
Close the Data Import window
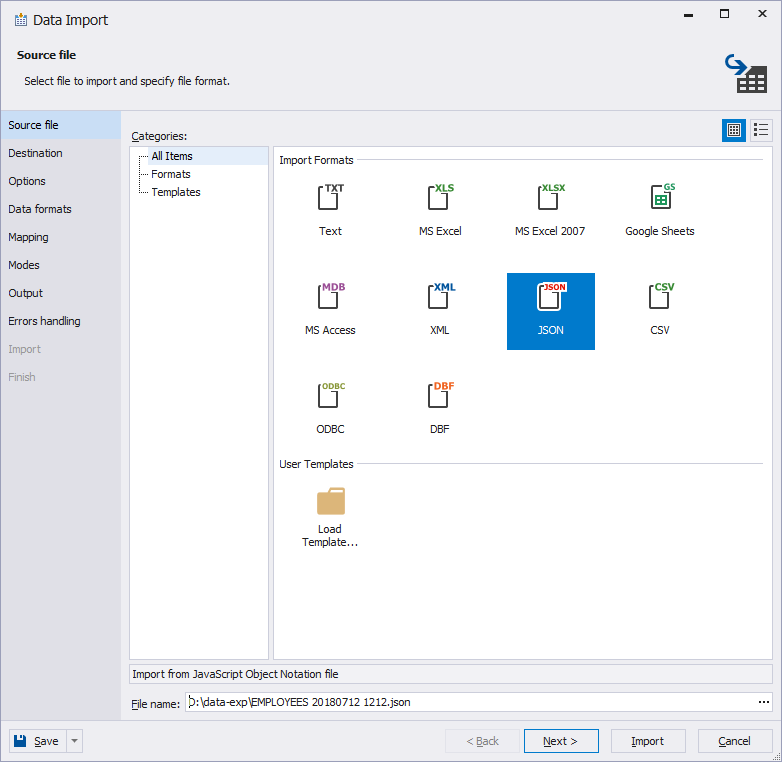(x=762, y=14)
